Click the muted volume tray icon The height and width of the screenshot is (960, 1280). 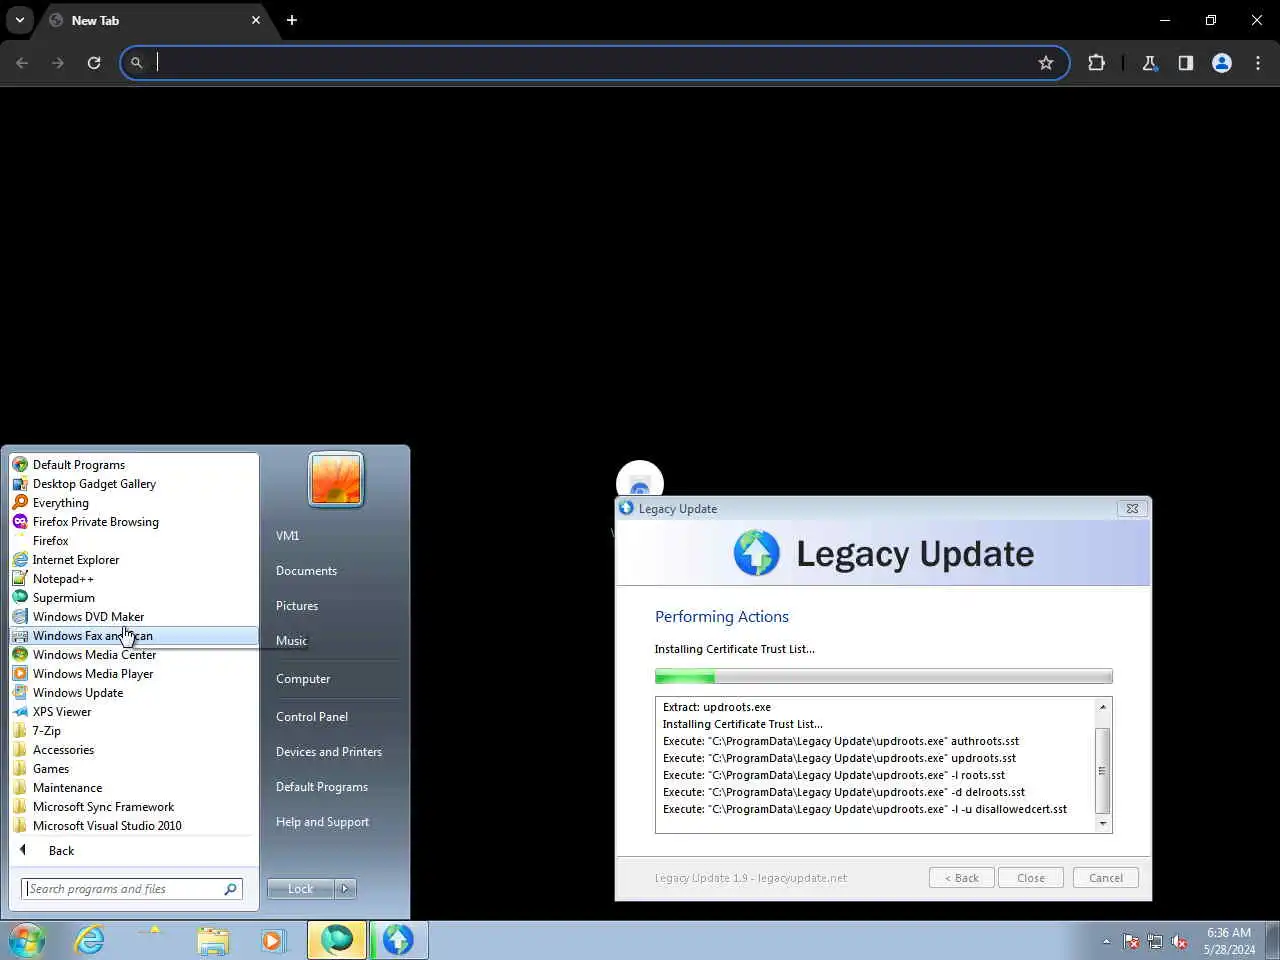(x=1180, y=941)
